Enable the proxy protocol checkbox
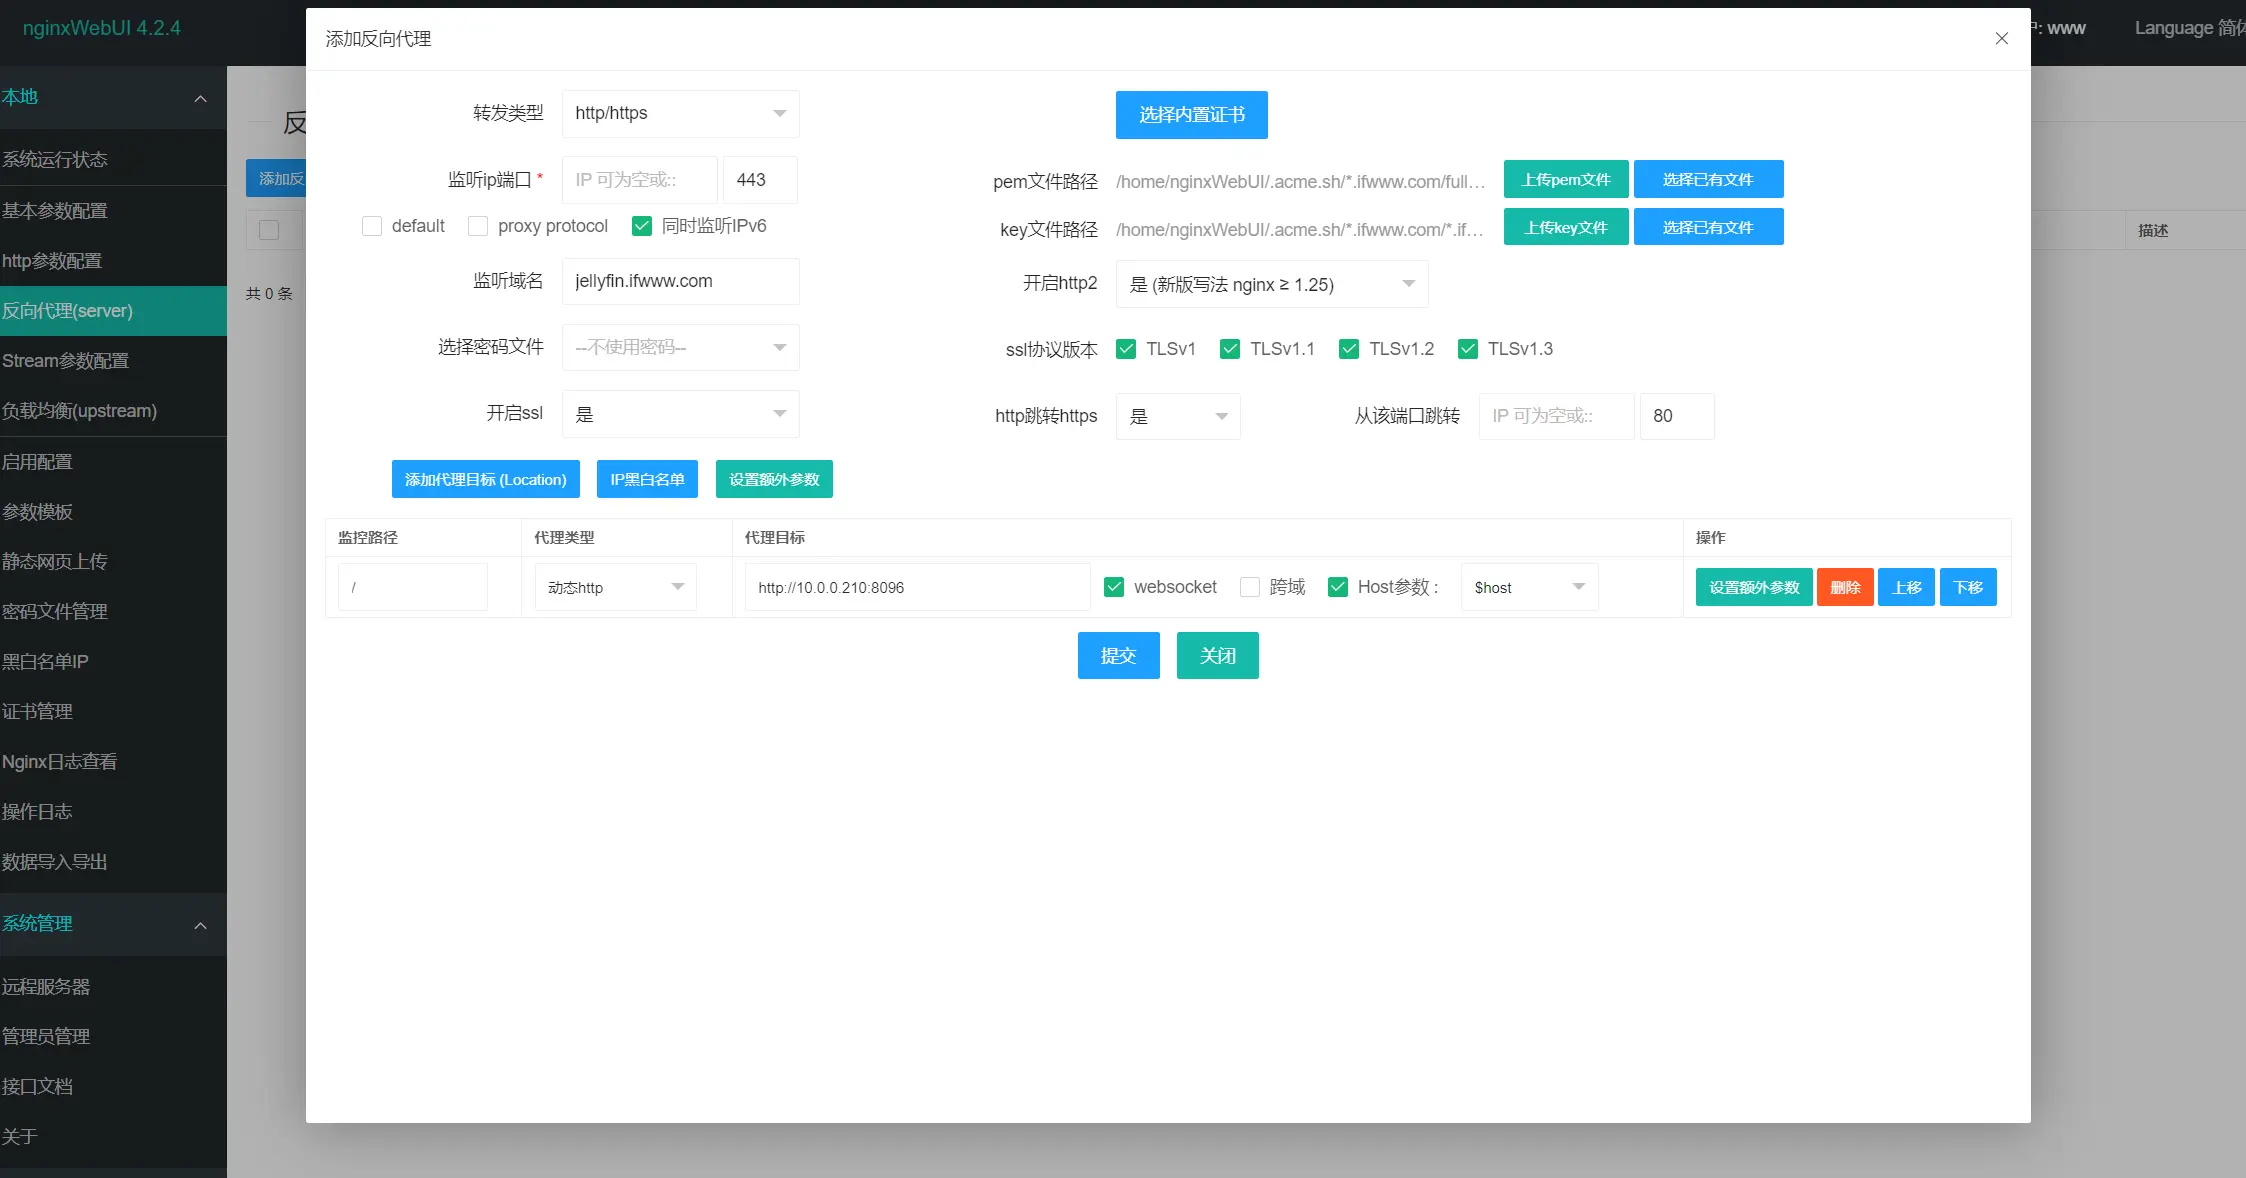Image resolution: width=2246 pixels, height=1178 pixels. [478, 226]
